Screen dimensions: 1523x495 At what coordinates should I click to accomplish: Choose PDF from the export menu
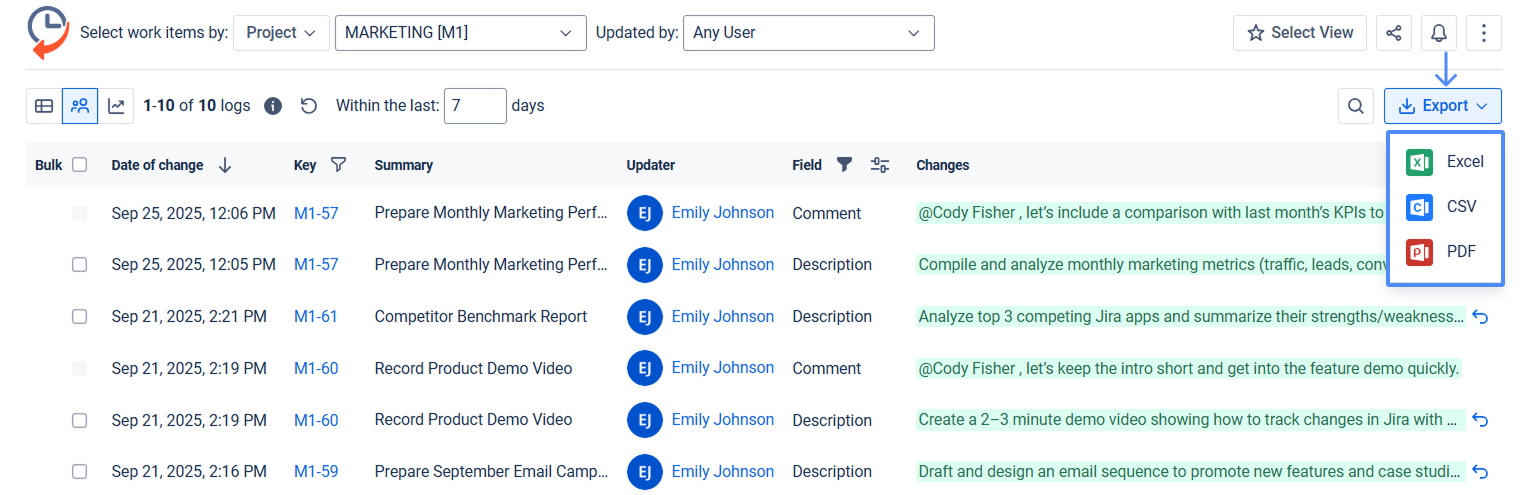click(x=1445, y=252)
